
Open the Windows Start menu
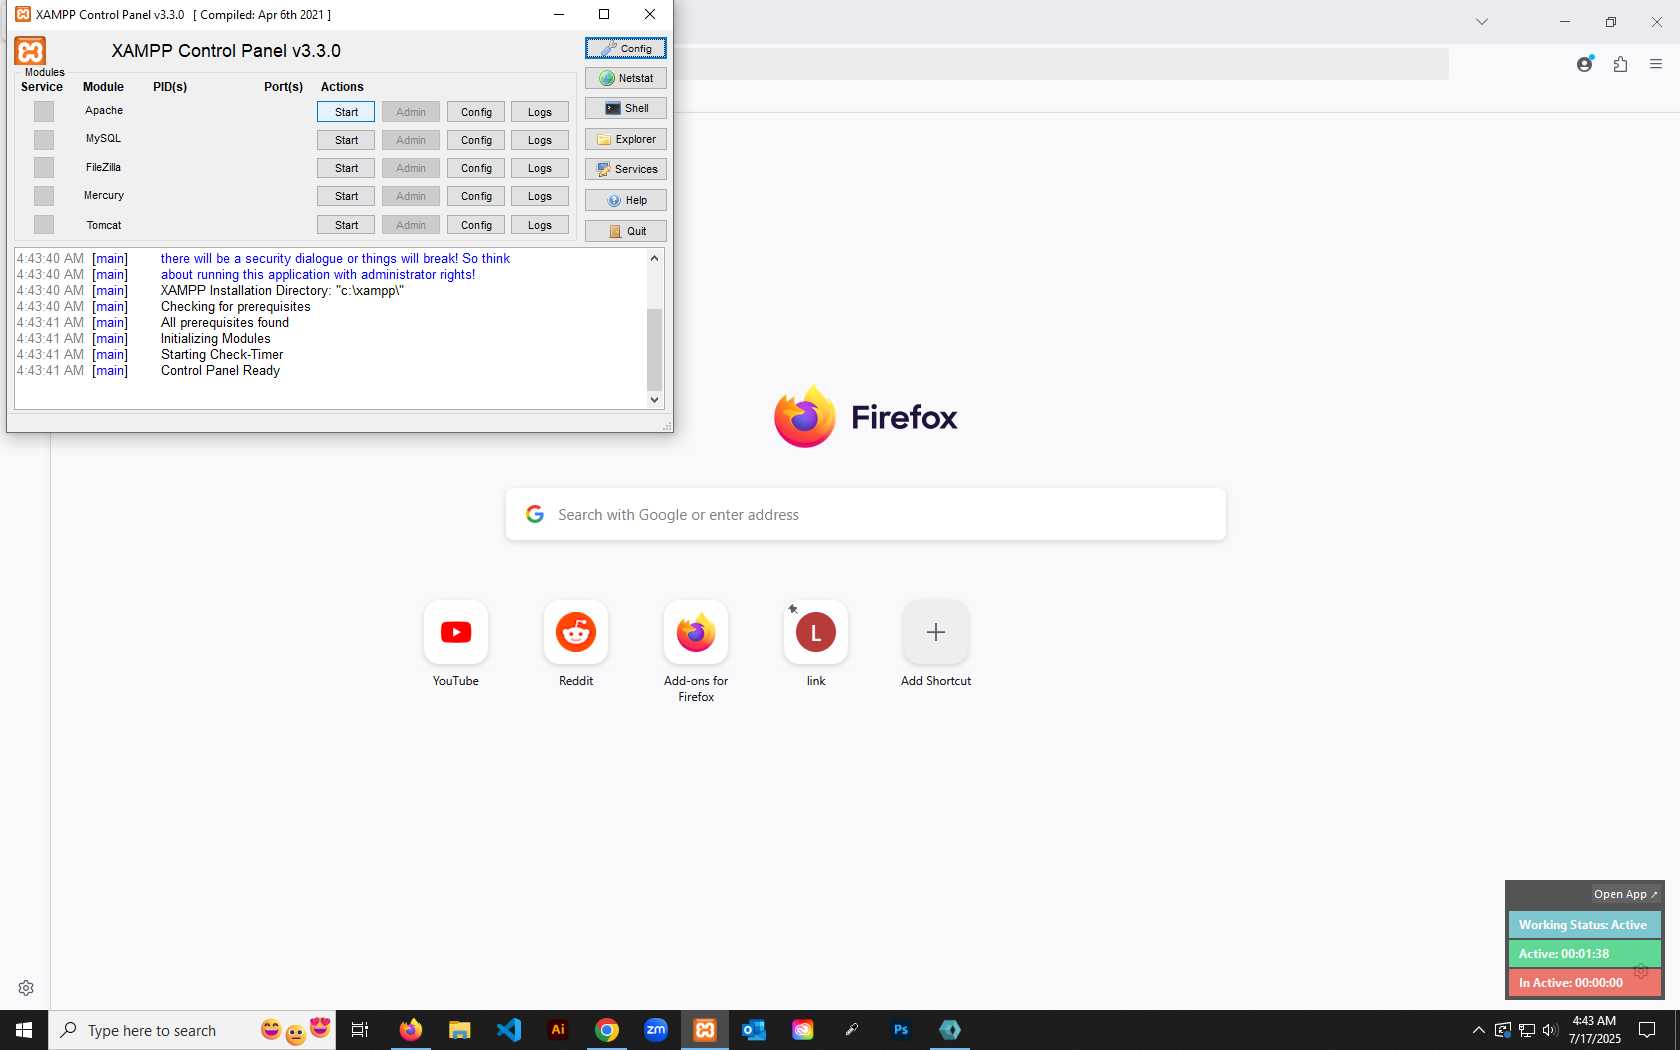24,1030
